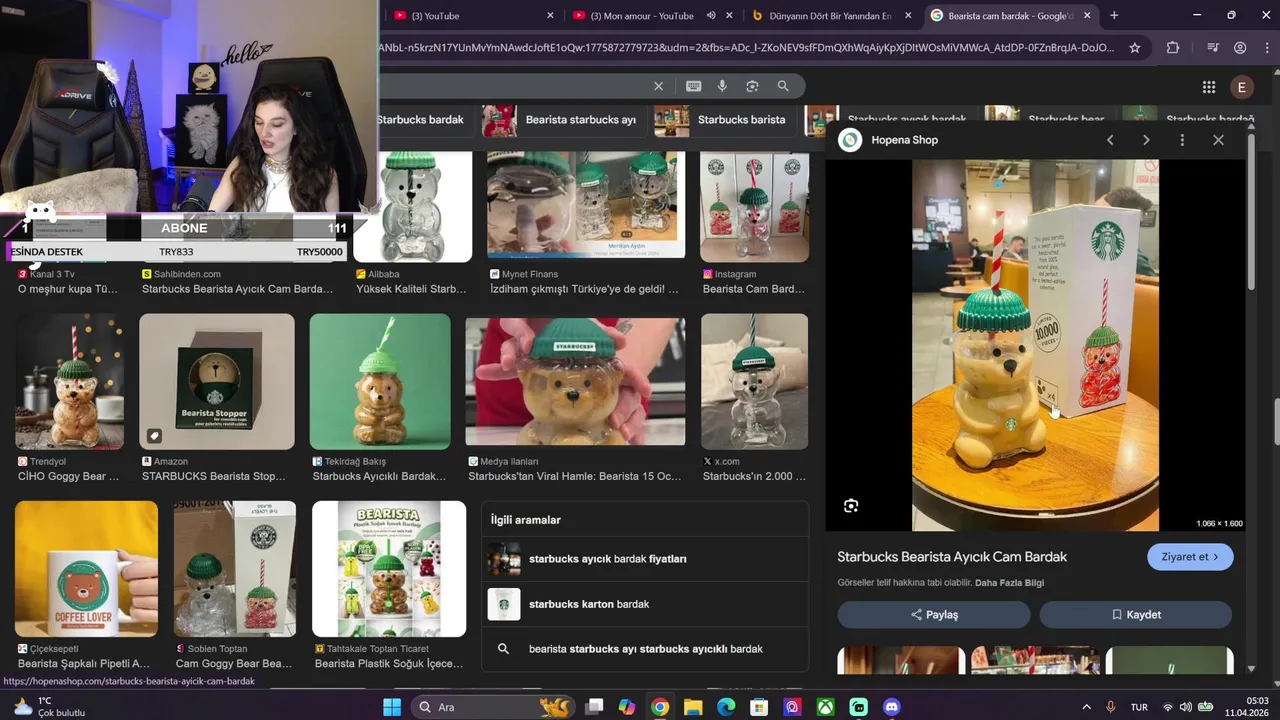1280x720 pixels.
Task: Start voice search with microphone icon
Action: click(x=722, y=86)
